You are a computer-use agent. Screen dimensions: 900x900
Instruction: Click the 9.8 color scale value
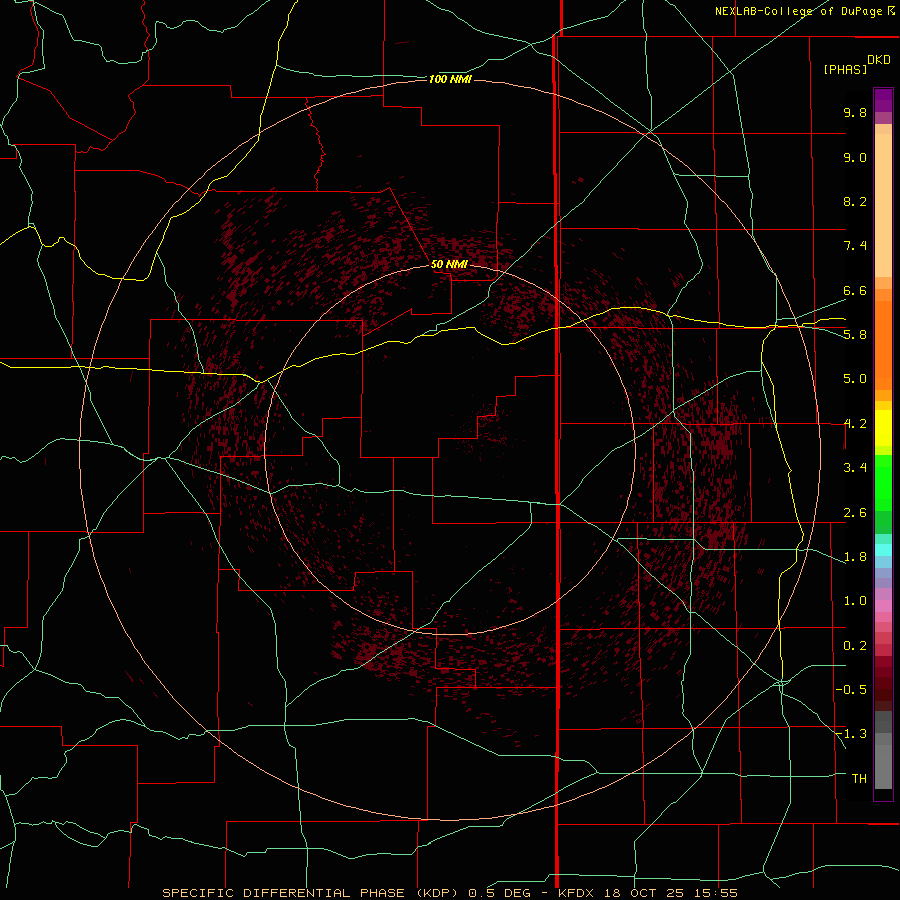click(x=855, y=112)
